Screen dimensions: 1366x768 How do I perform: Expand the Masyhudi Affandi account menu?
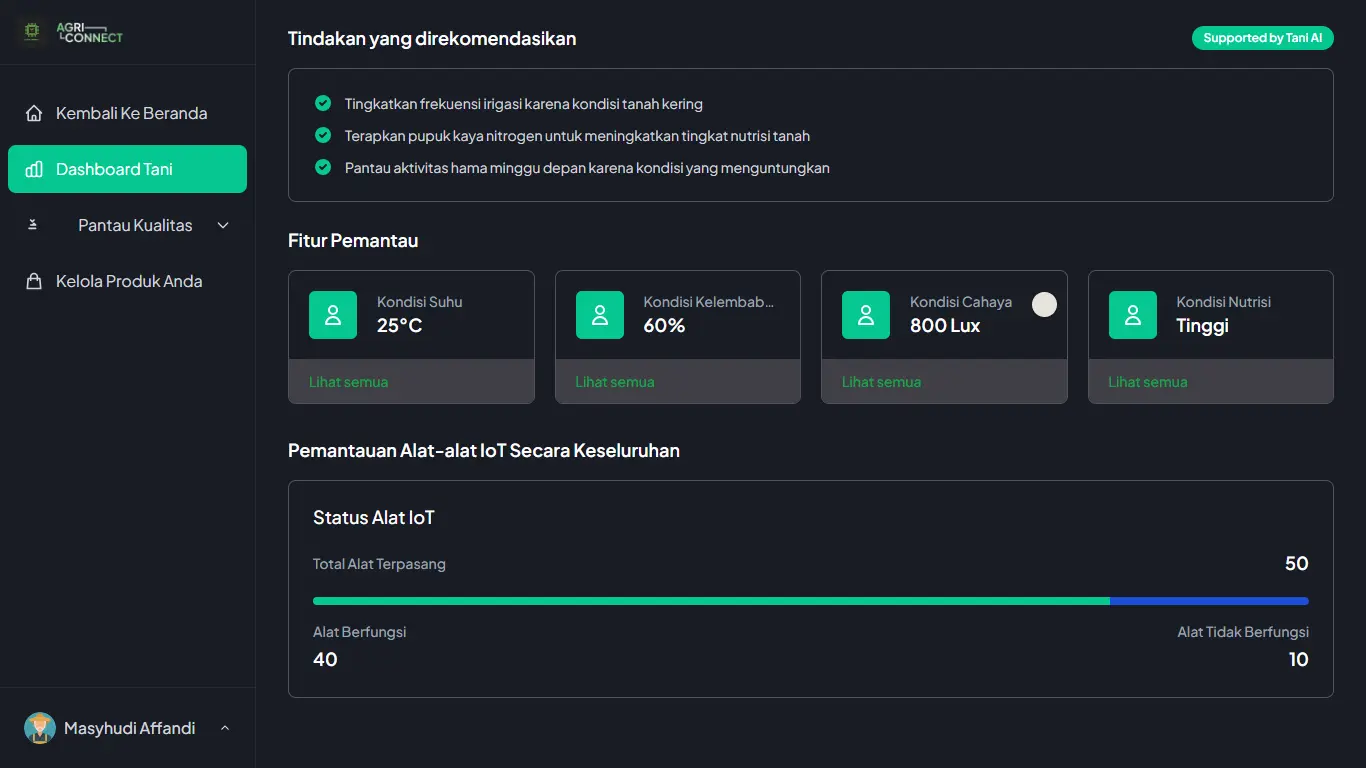[224, 728]
